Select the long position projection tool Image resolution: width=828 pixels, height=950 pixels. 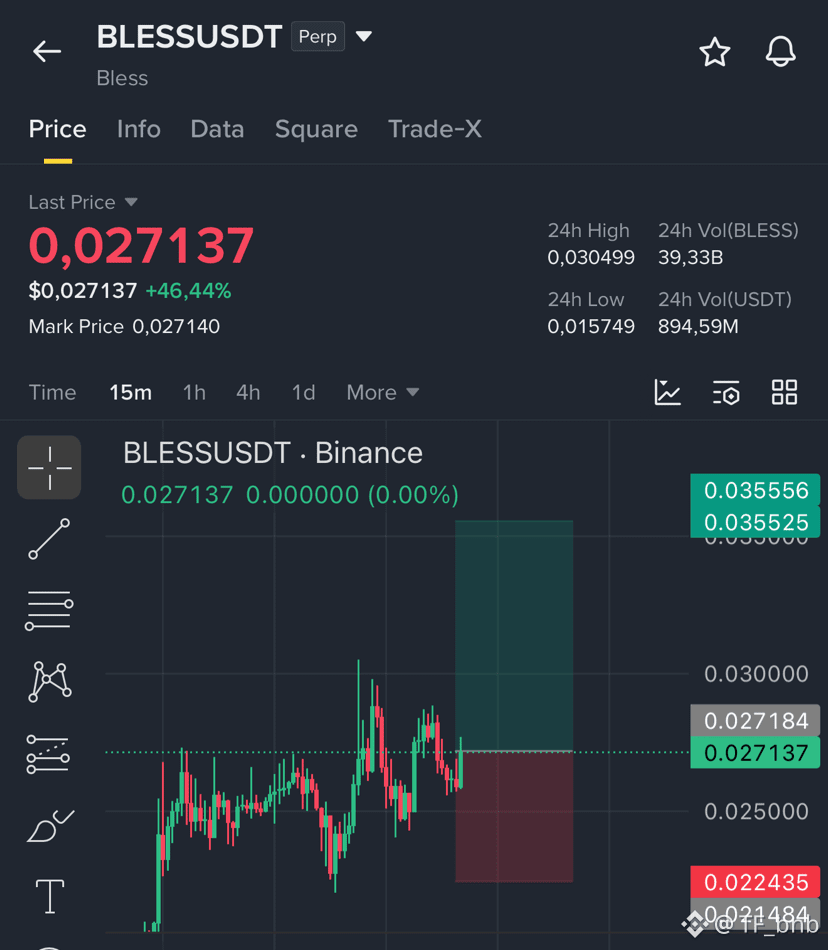pyautogui.click(x=48, y=754)
